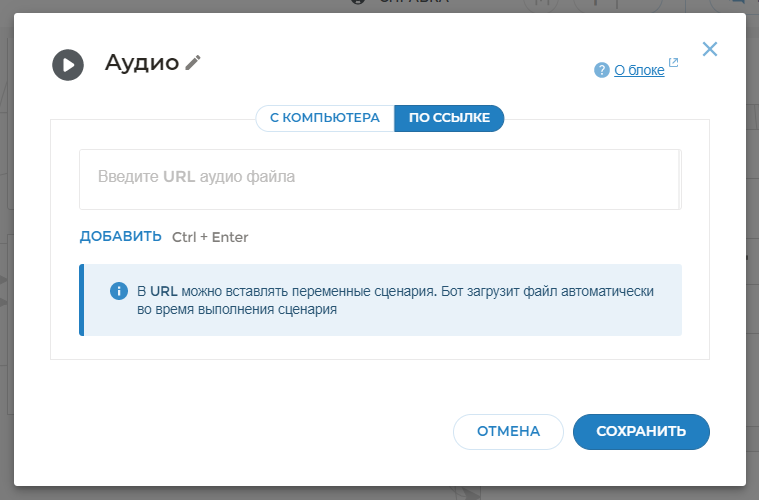Click the narrow right edge strip of the URL field
This screenshot has width=759, height=500.
(680, 179)
